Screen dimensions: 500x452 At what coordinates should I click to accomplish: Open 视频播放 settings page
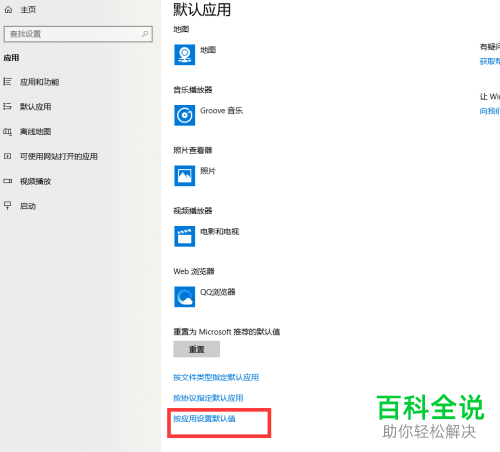35,181
